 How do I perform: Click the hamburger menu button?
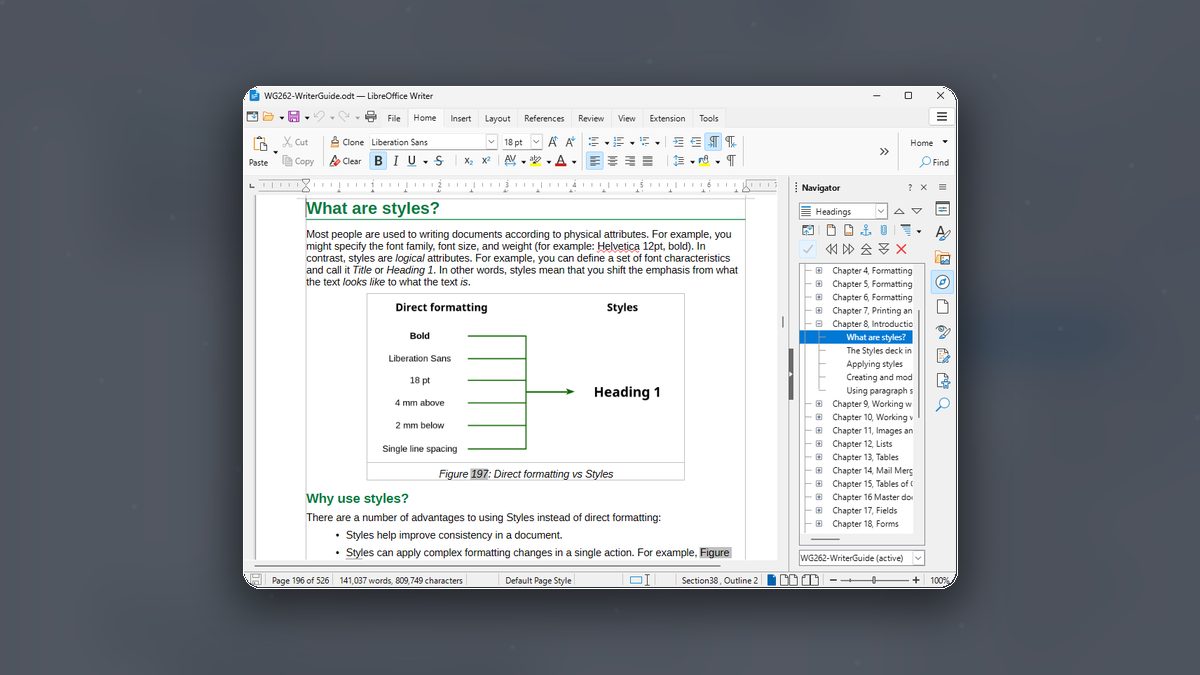pyautogui.click(x=941, y=117)
